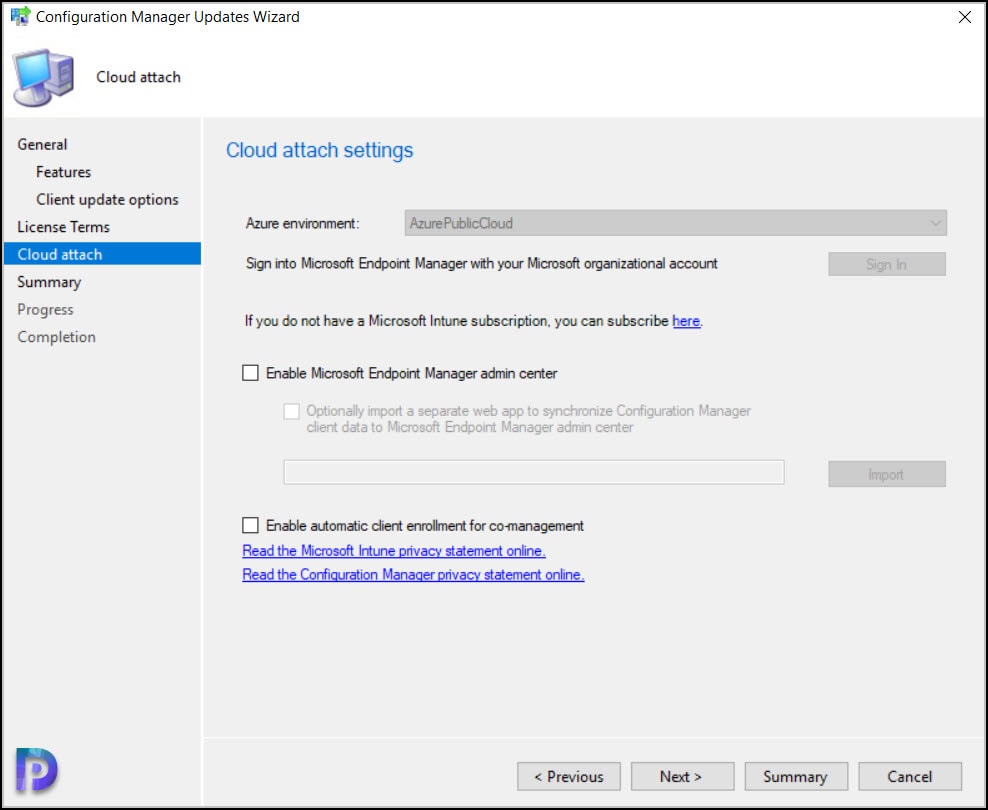Click the Sign In button
Screen dimensions: 988x810
(887, 265)
